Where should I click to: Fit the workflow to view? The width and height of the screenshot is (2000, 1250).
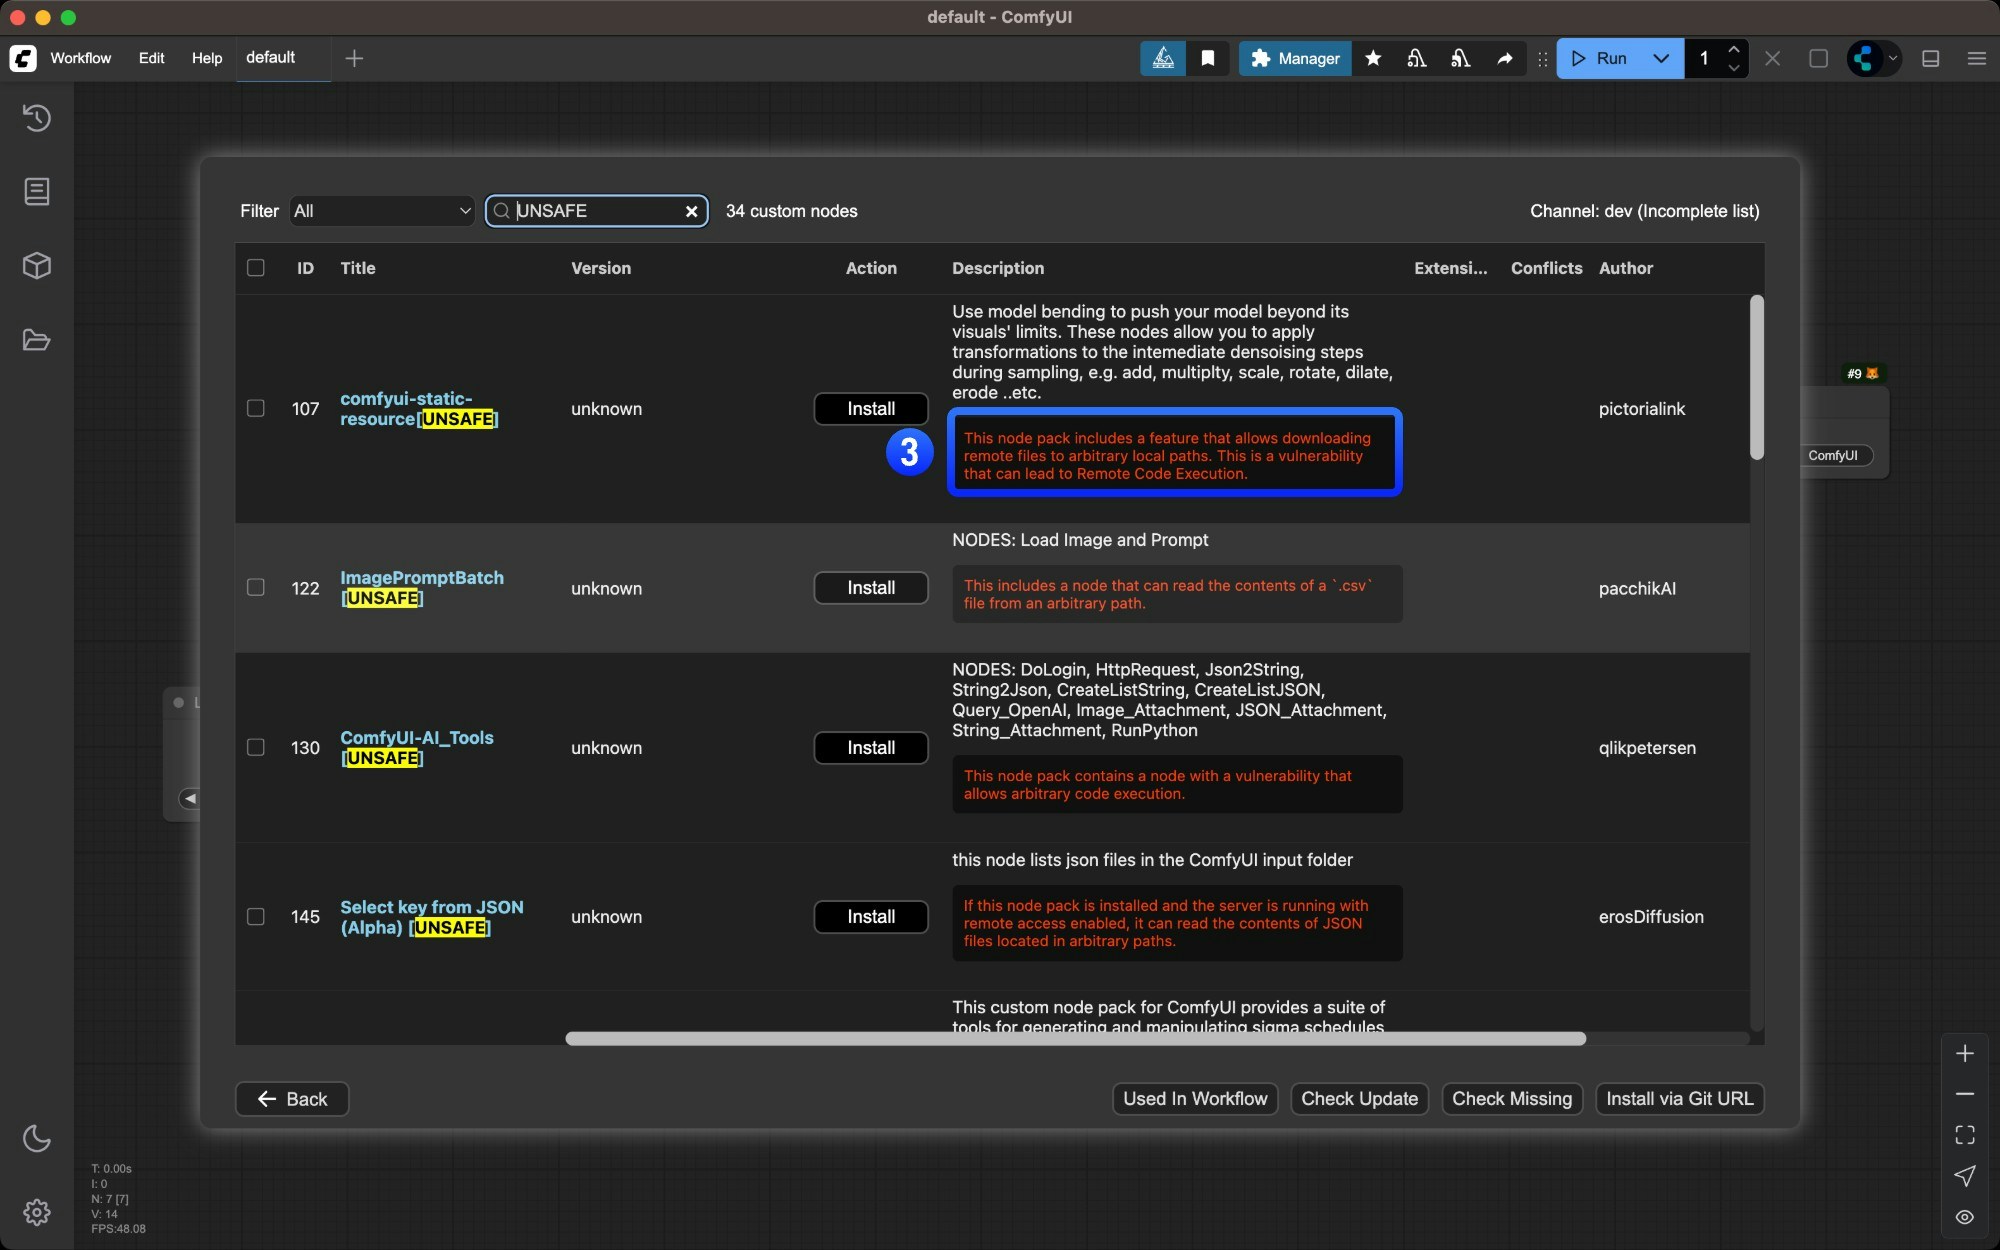click(1963, 1134)
